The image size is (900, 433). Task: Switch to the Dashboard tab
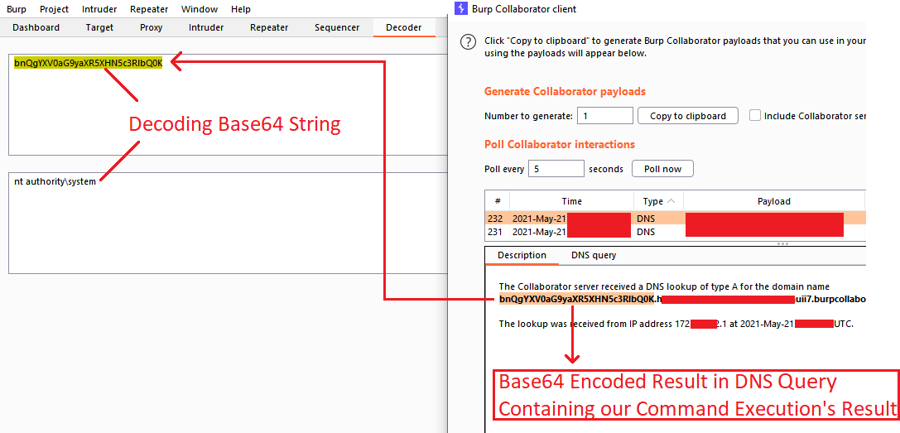[36, 28]
